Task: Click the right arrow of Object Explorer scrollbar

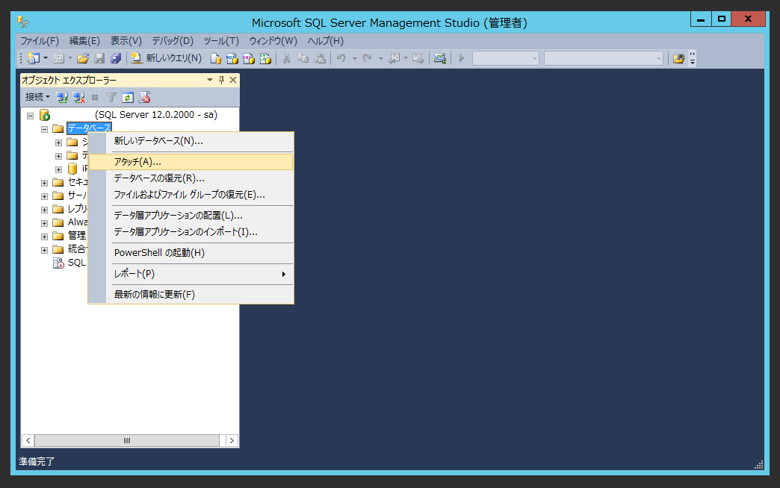Action: (231, 441)
